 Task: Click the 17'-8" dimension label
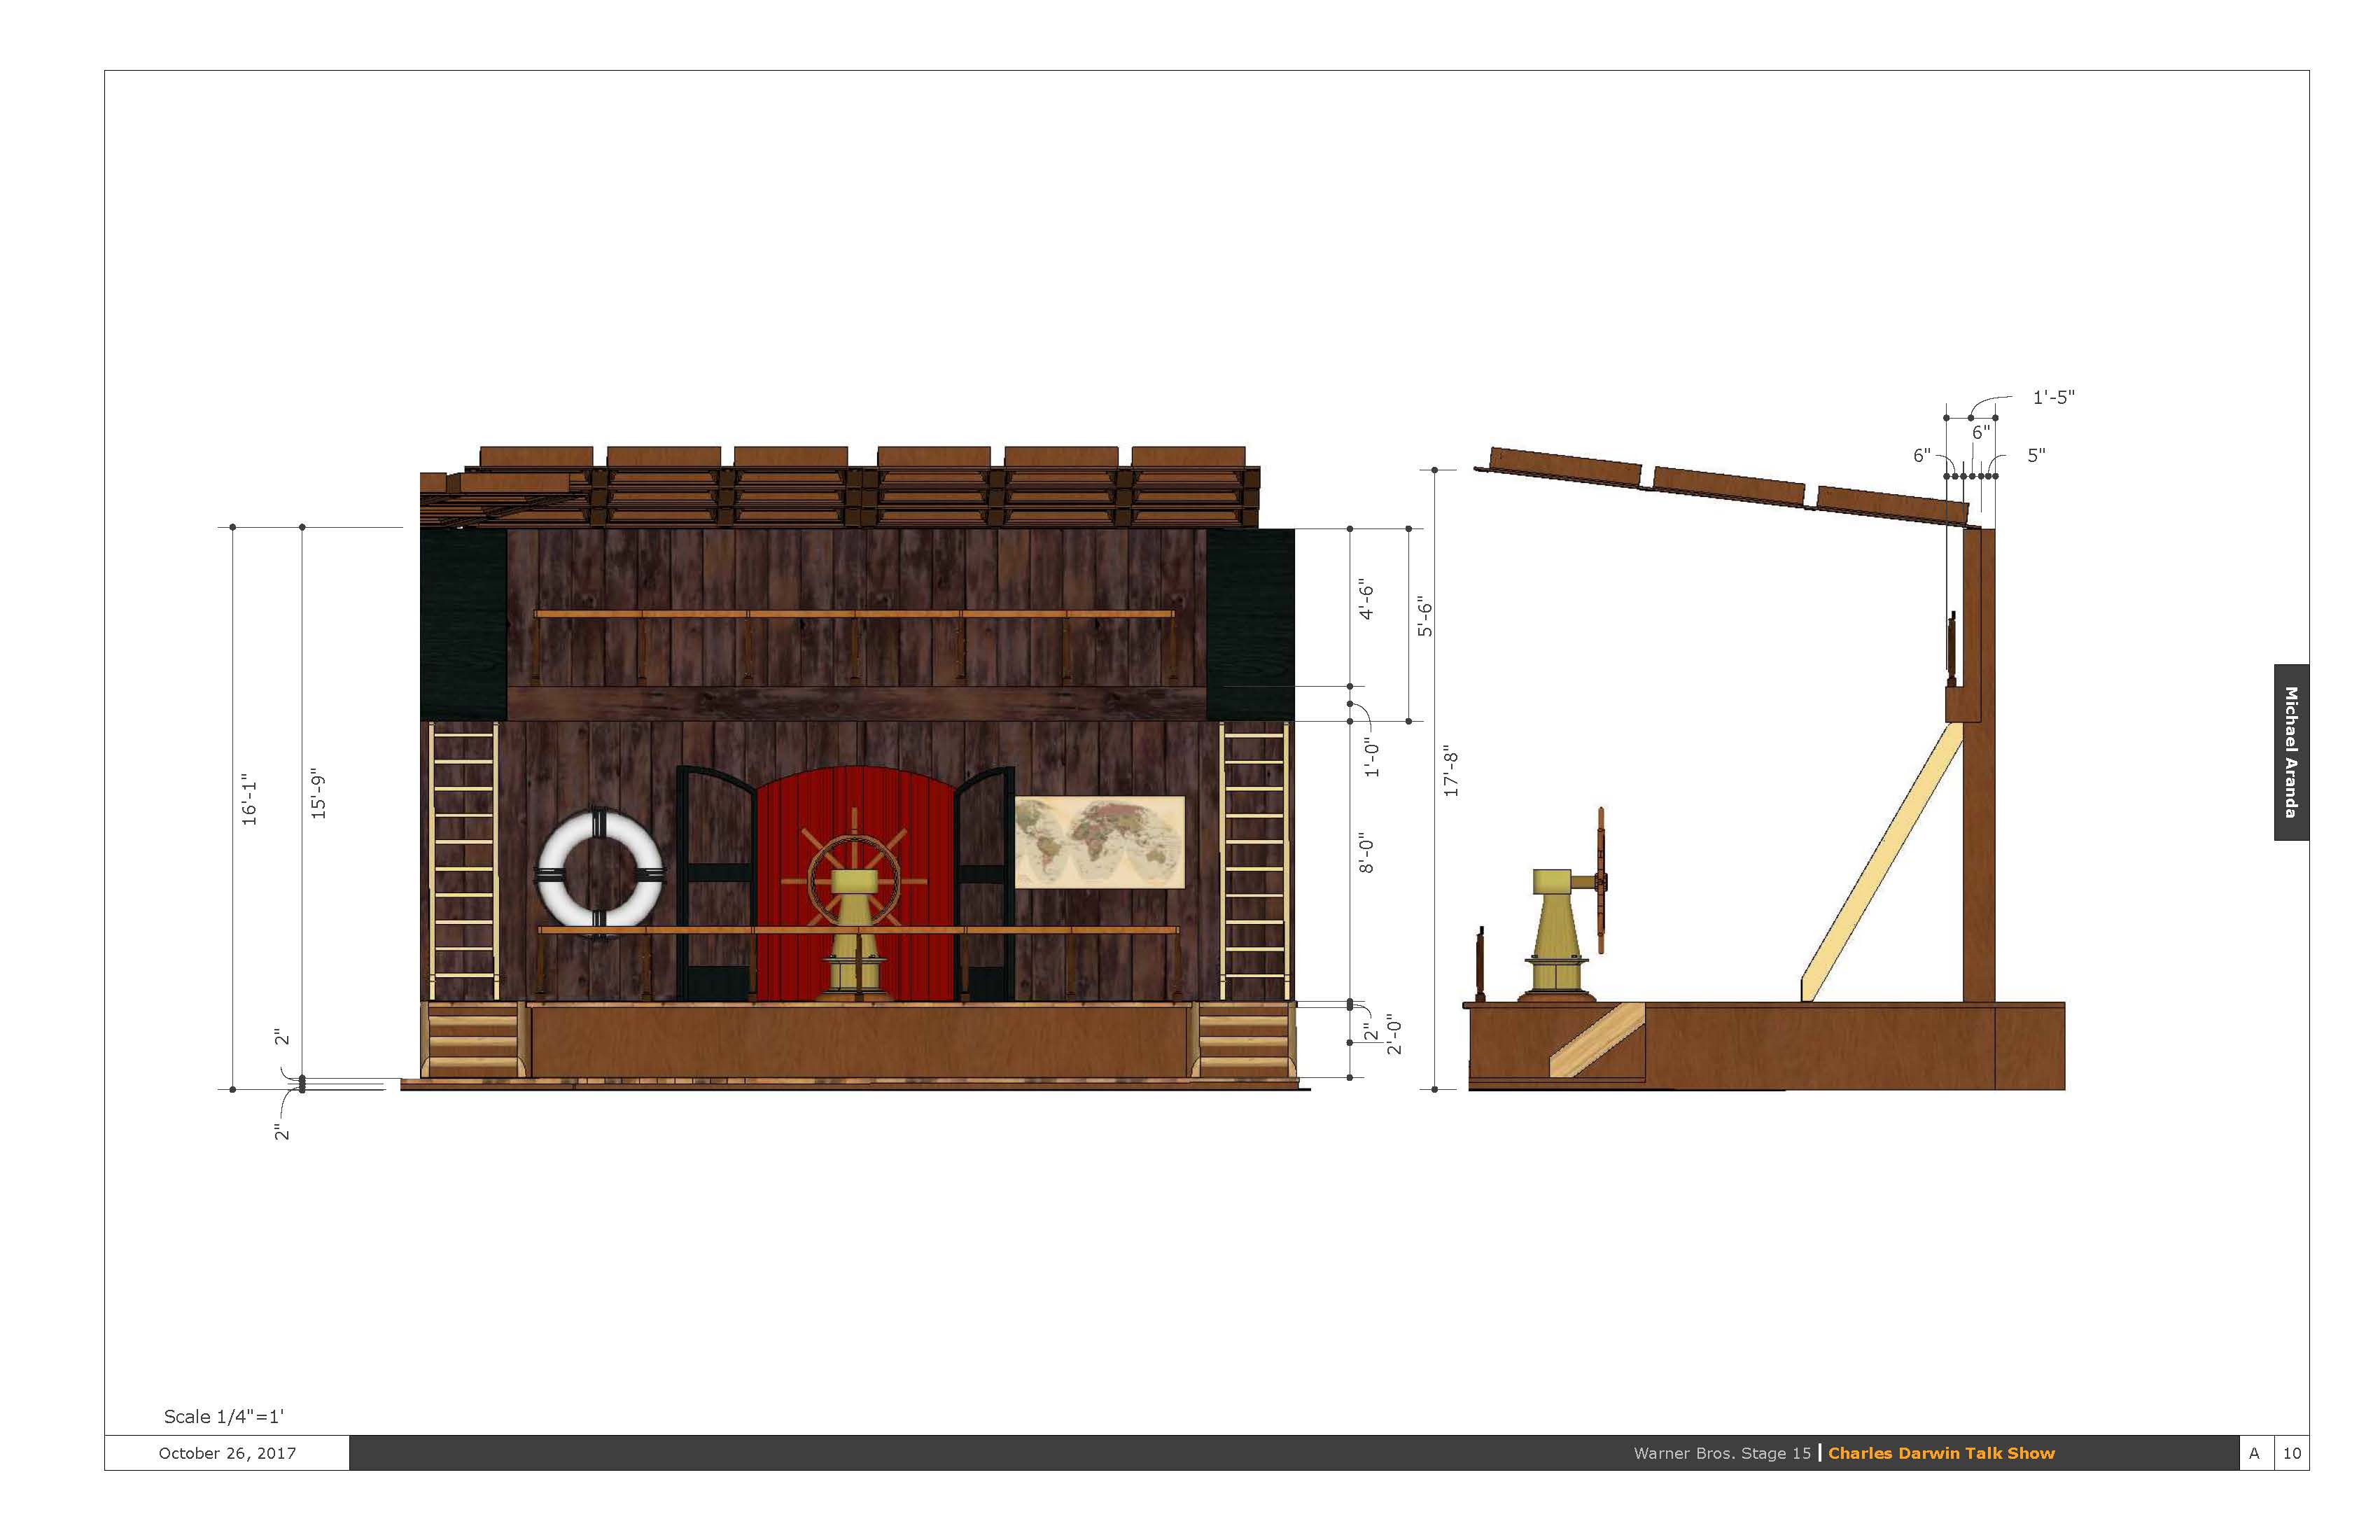[1451, 771]
